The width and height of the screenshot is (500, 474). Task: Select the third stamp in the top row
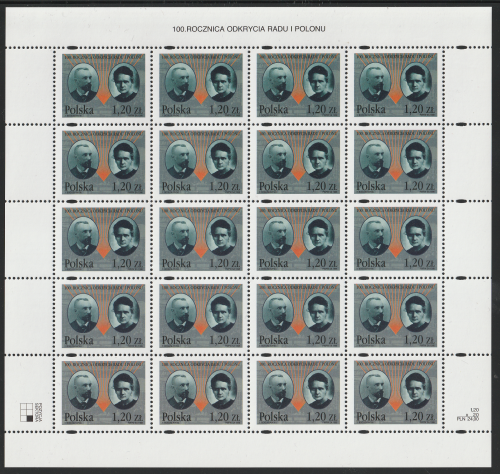298,85
